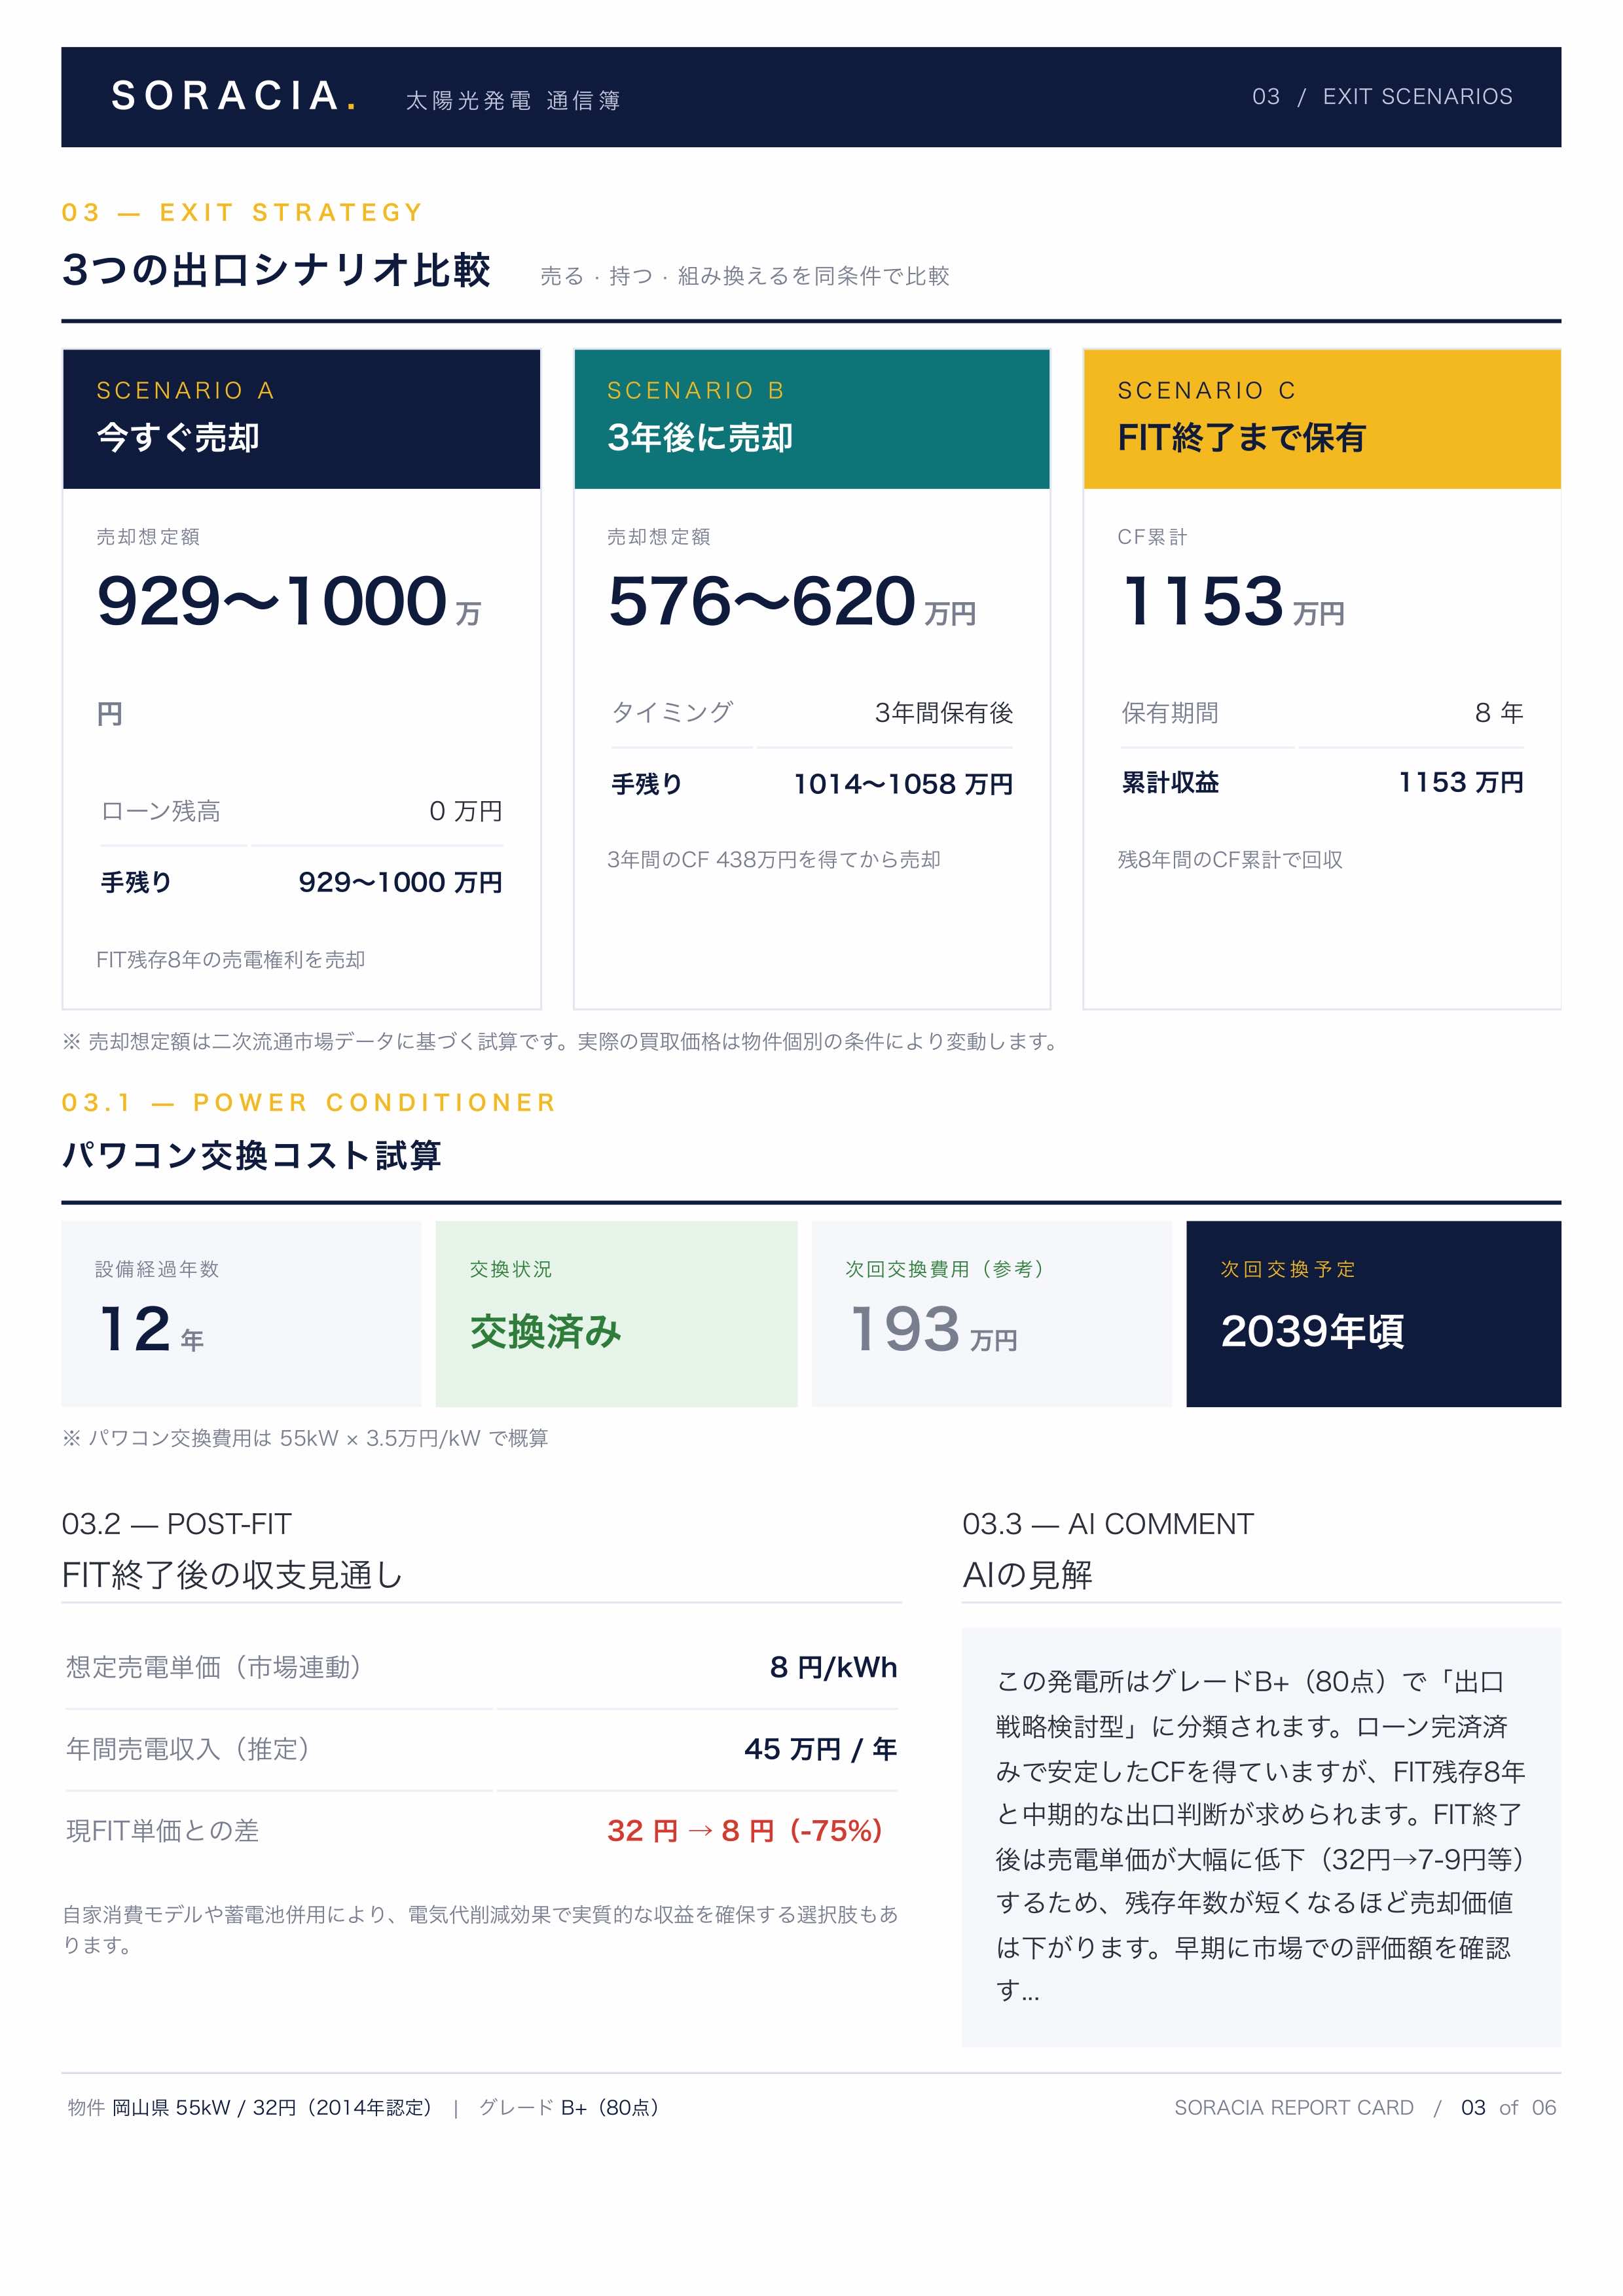Image resolution: width=1623 pixels, height=2296 pixels.
Task: Click the SCENARIO B label
Action: [696, 390]
